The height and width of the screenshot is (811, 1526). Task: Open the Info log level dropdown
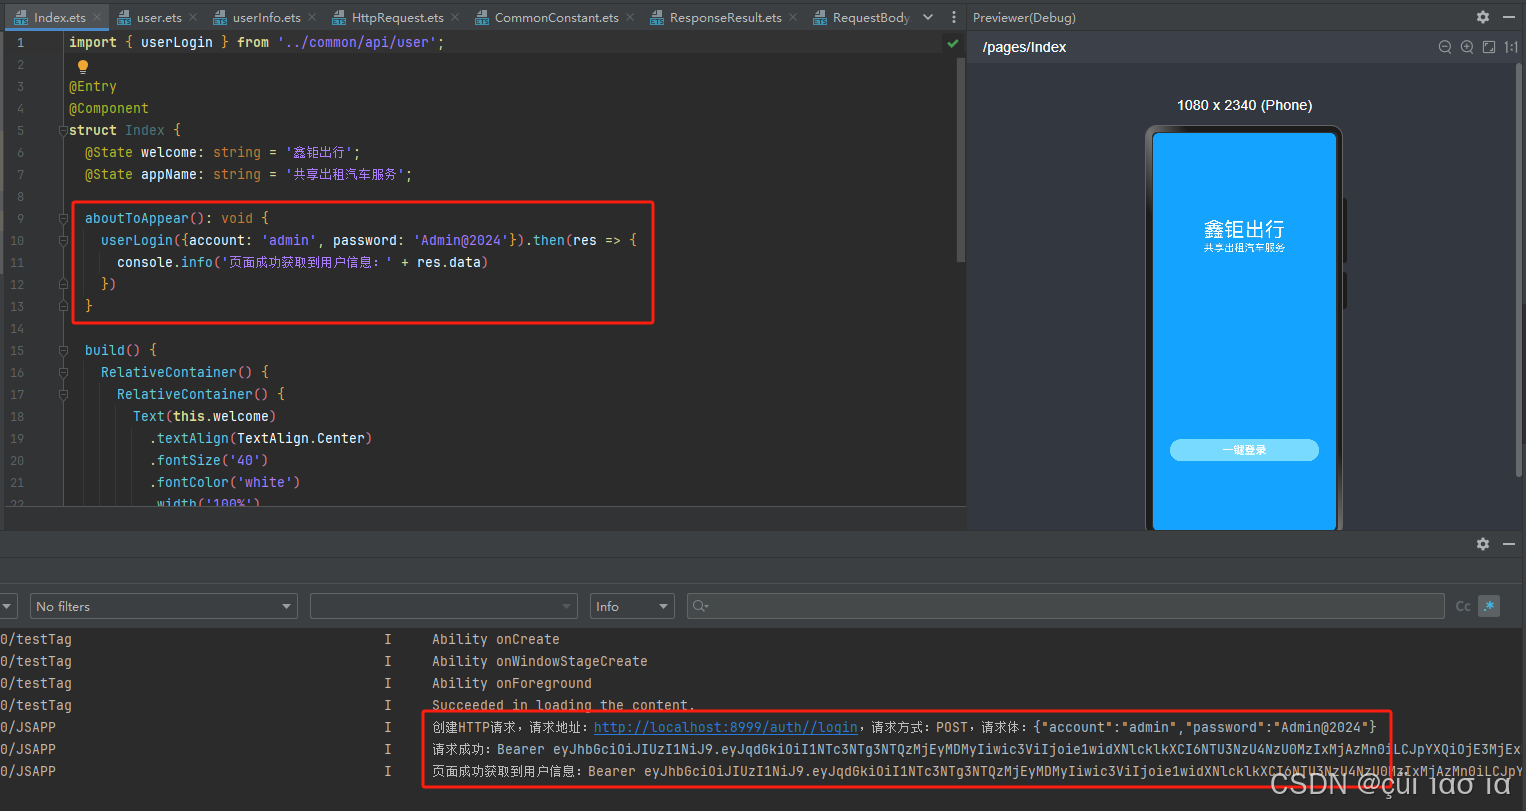(633, 606)
